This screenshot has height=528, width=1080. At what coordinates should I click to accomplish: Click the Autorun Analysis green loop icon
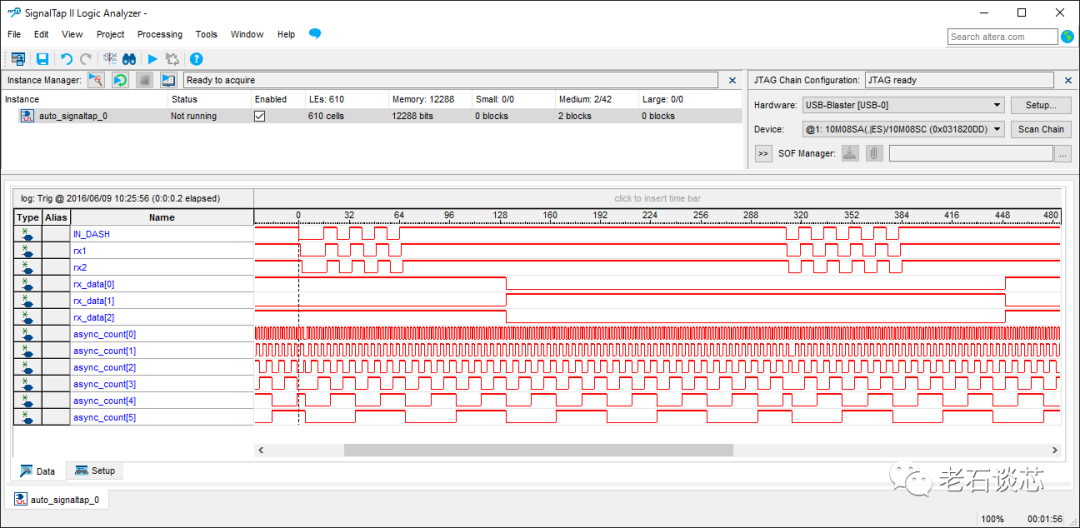click(x=120, y=81)
